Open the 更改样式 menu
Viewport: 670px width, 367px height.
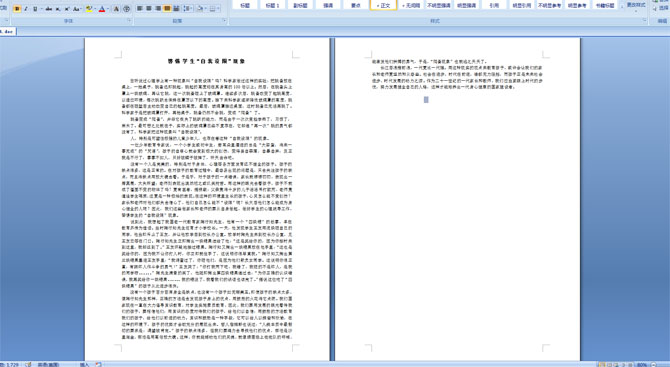click(x=636, y=5)
